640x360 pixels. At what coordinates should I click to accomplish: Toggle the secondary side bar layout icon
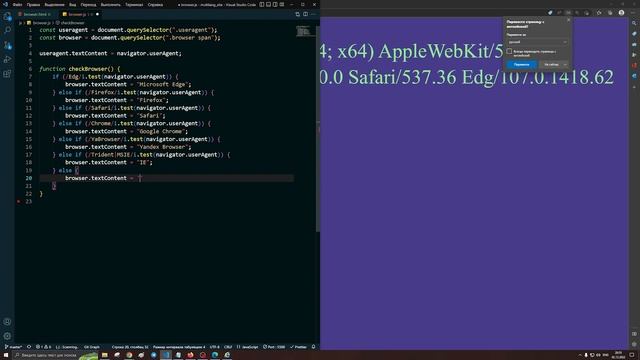click(x=275, y=4)
